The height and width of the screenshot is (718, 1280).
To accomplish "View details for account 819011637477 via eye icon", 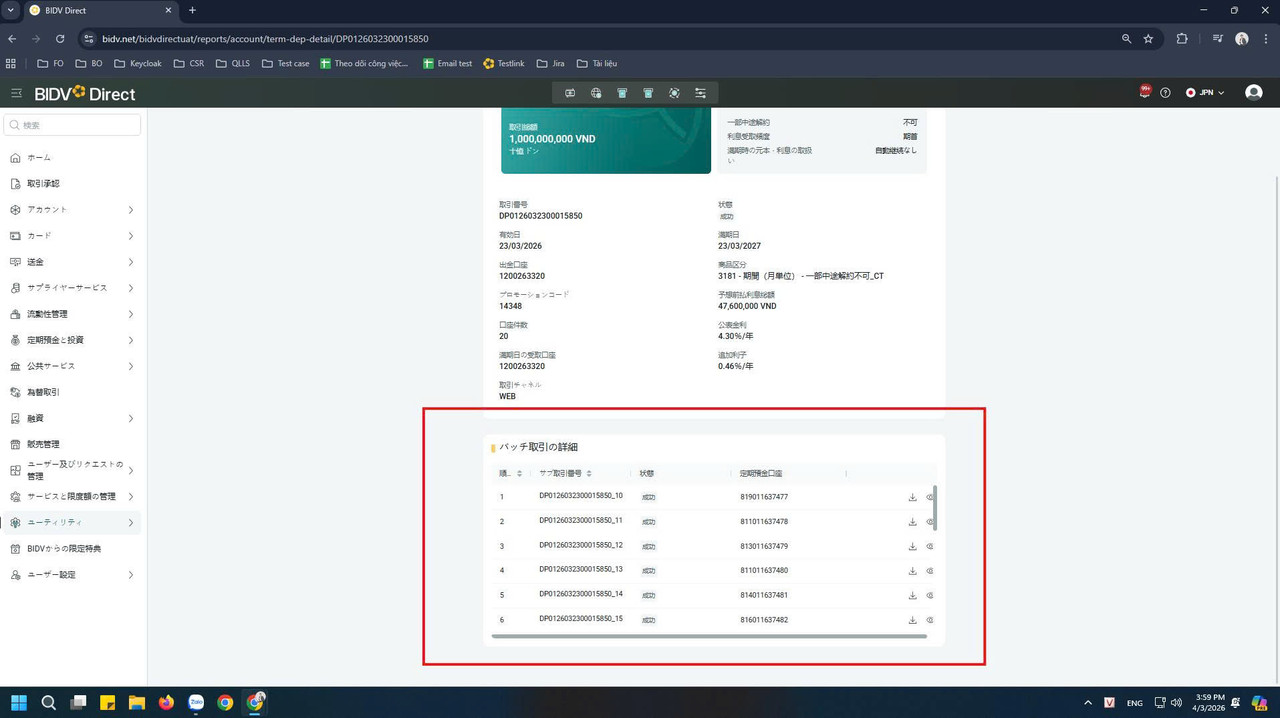I will 930,497.
